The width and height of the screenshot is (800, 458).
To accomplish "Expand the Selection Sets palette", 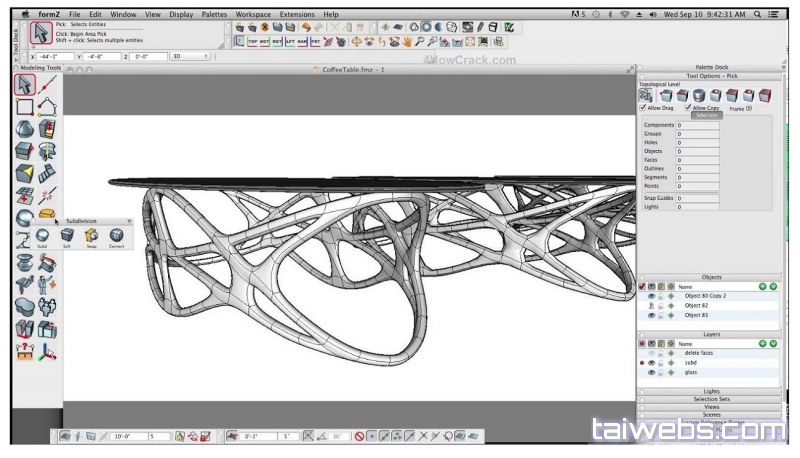I will [711, 399].
